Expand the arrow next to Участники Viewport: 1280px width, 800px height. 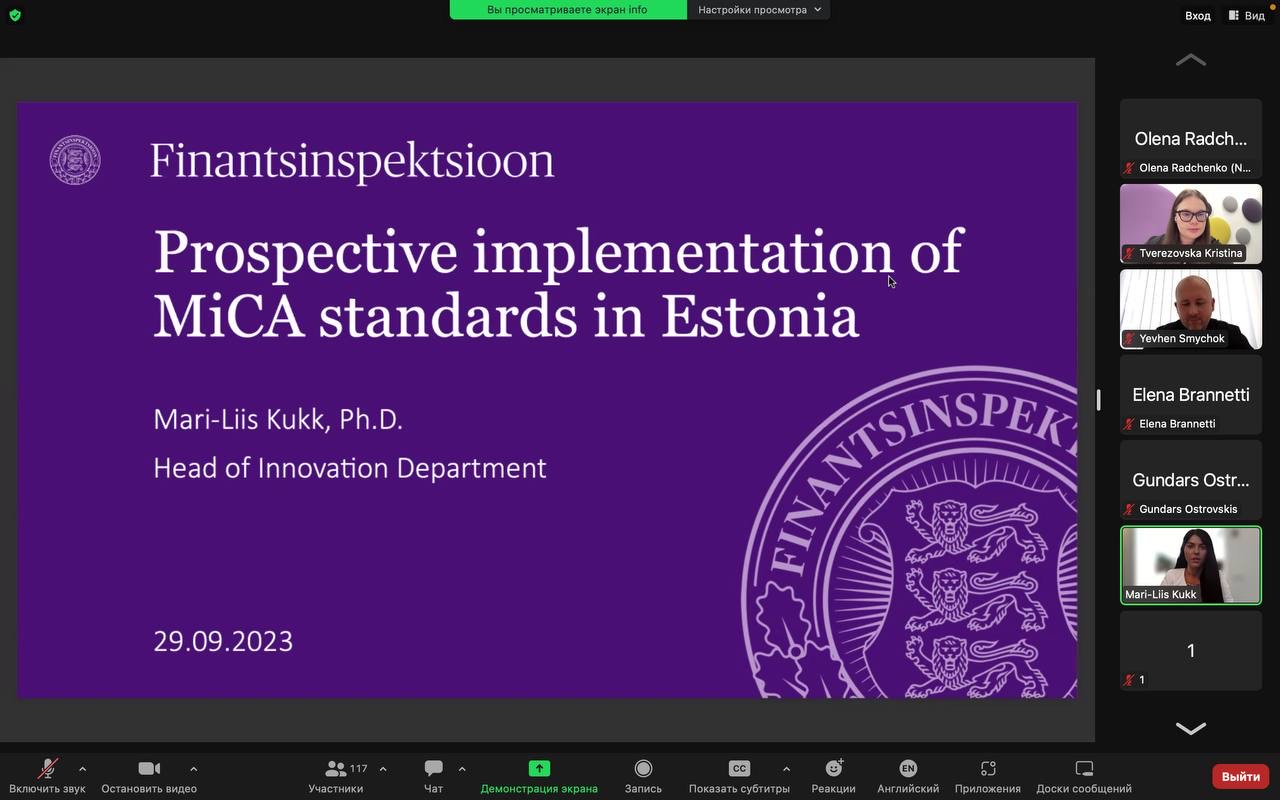[383, 769]
